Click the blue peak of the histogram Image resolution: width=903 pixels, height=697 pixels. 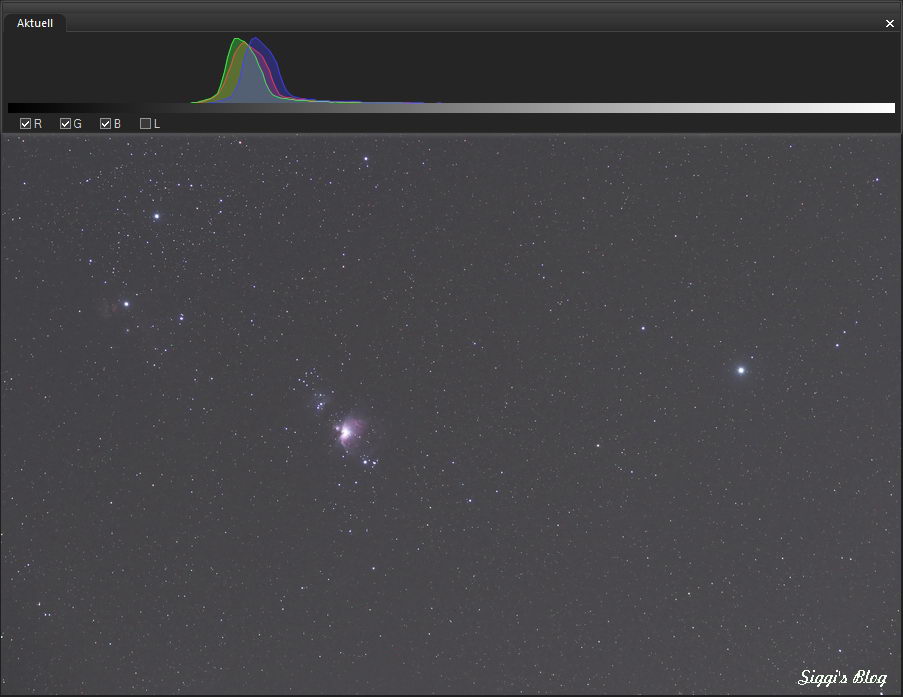(x=258, y=42)
